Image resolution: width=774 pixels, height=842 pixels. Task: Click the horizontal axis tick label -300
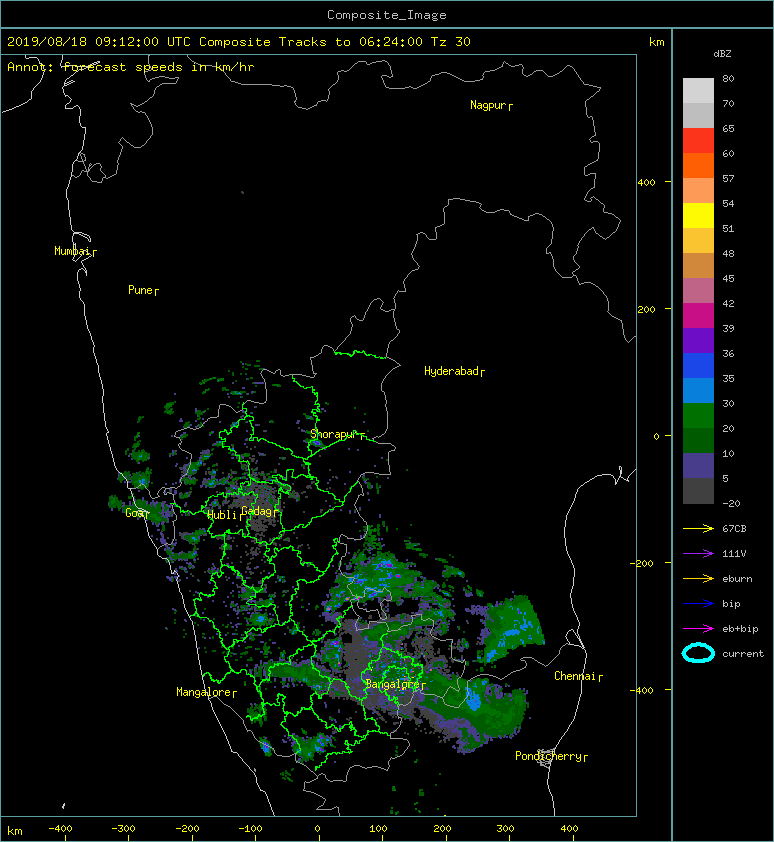(123, 829)
